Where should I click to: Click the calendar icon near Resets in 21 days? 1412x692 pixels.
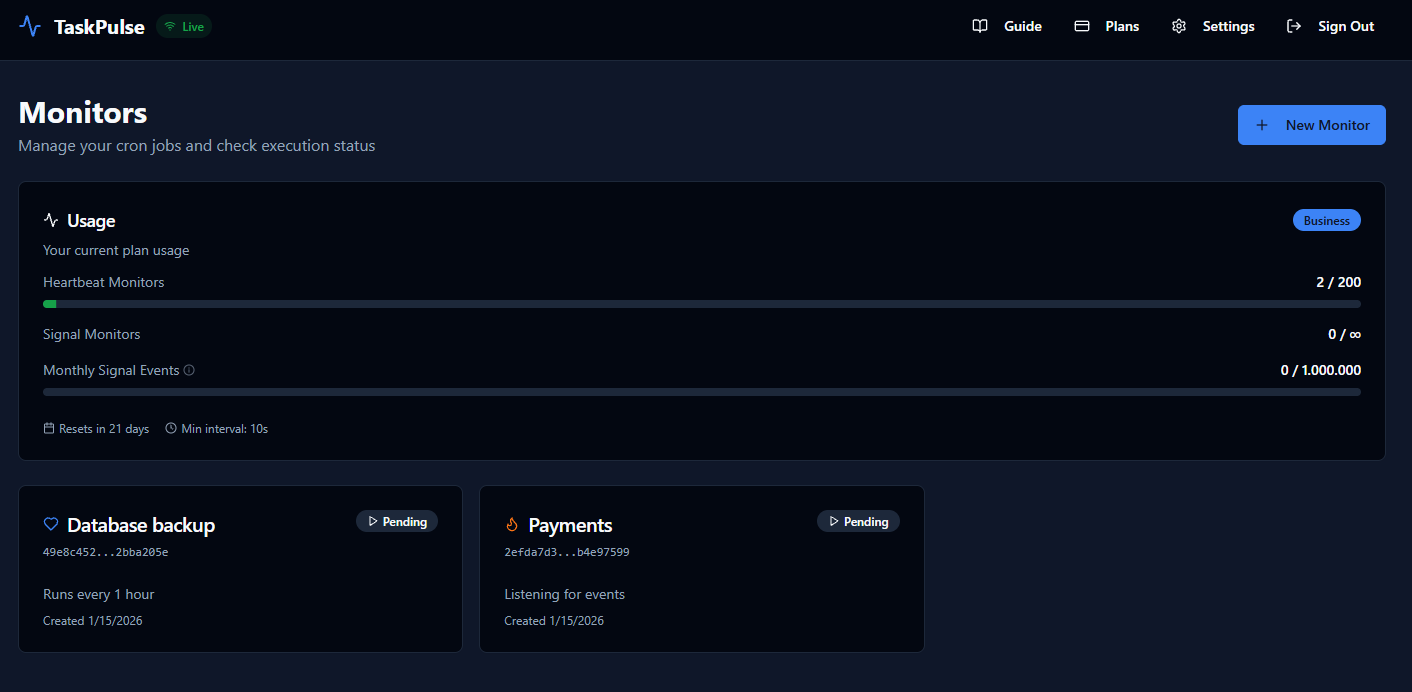click(x=48, y=428)
